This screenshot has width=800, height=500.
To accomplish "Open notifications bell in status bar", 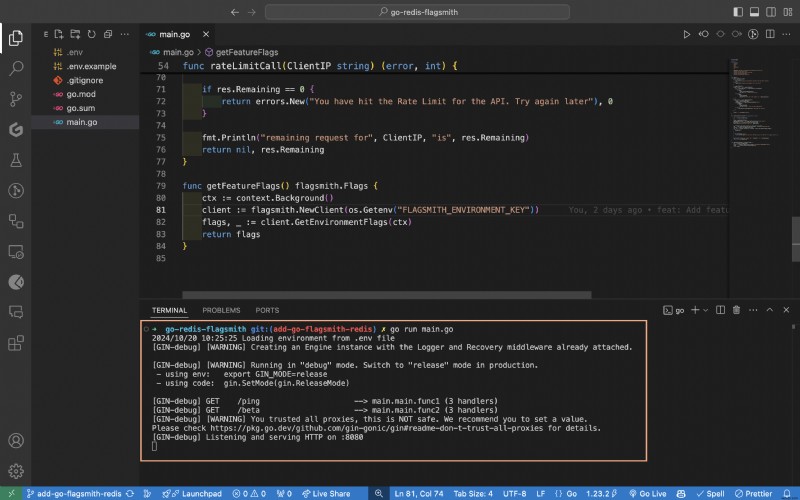I will (x=787, y=493).
